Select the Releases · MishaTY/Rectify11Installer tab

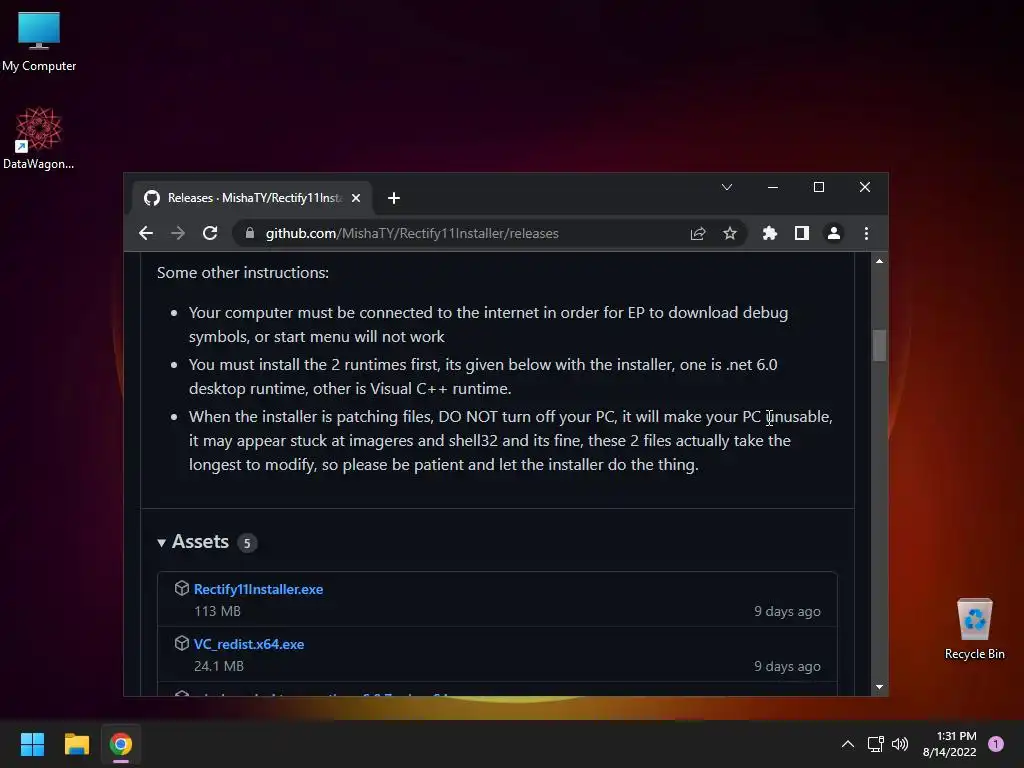pyautogui.click(x=253, y=198)
